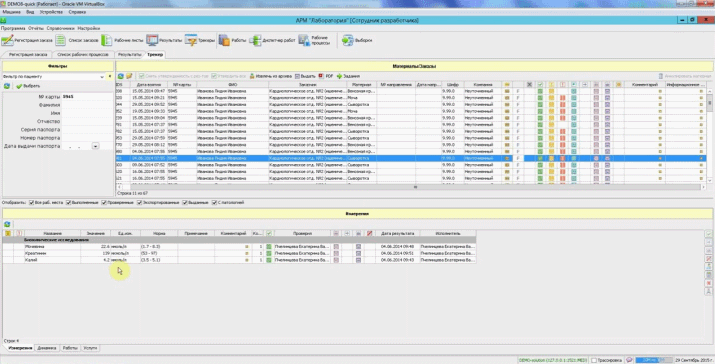This screenshot has height=364, width=715.
Task: Click the horizontal scrollbar of orders table
Action: [x=415, y=187]
